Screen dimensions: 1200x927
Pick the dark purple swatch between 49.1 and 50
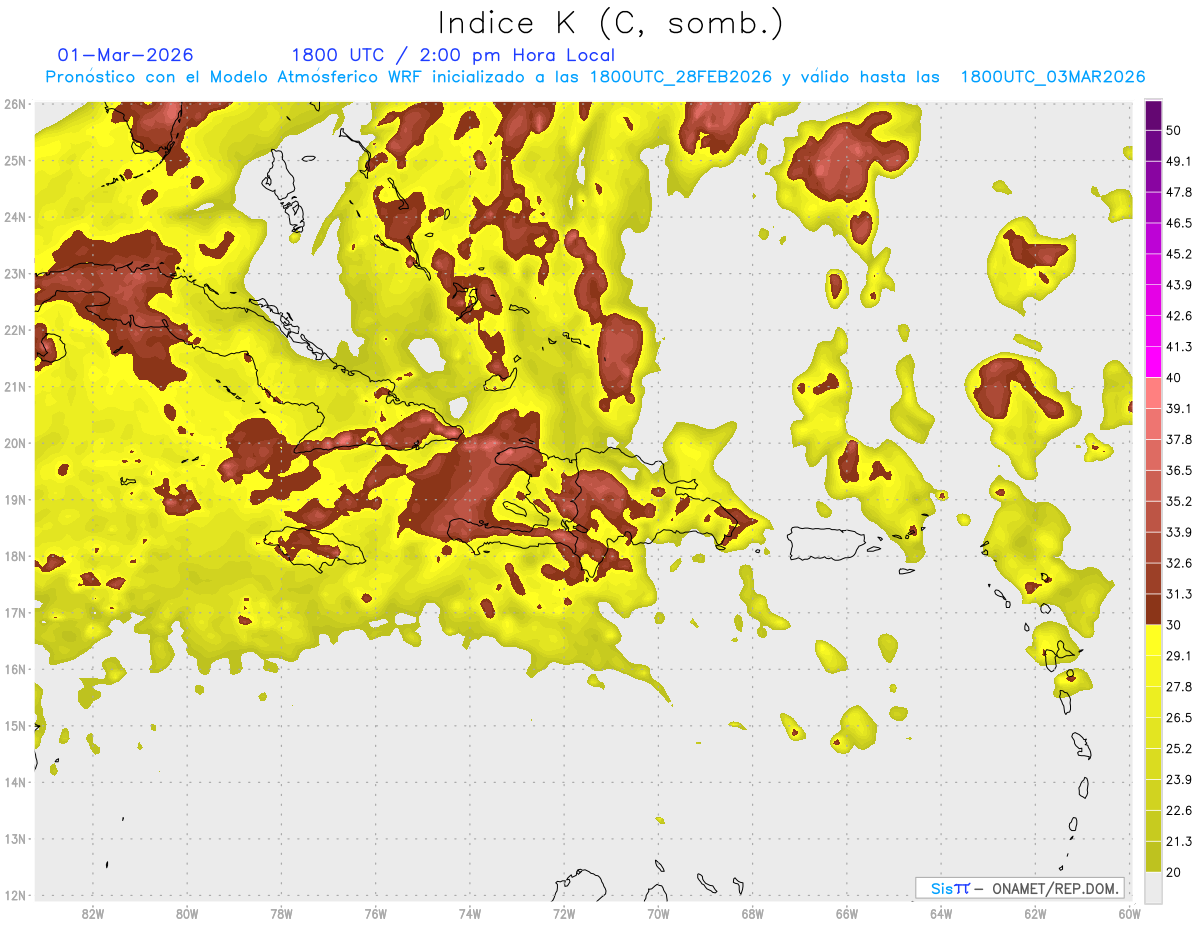[x=1153, y=145]
